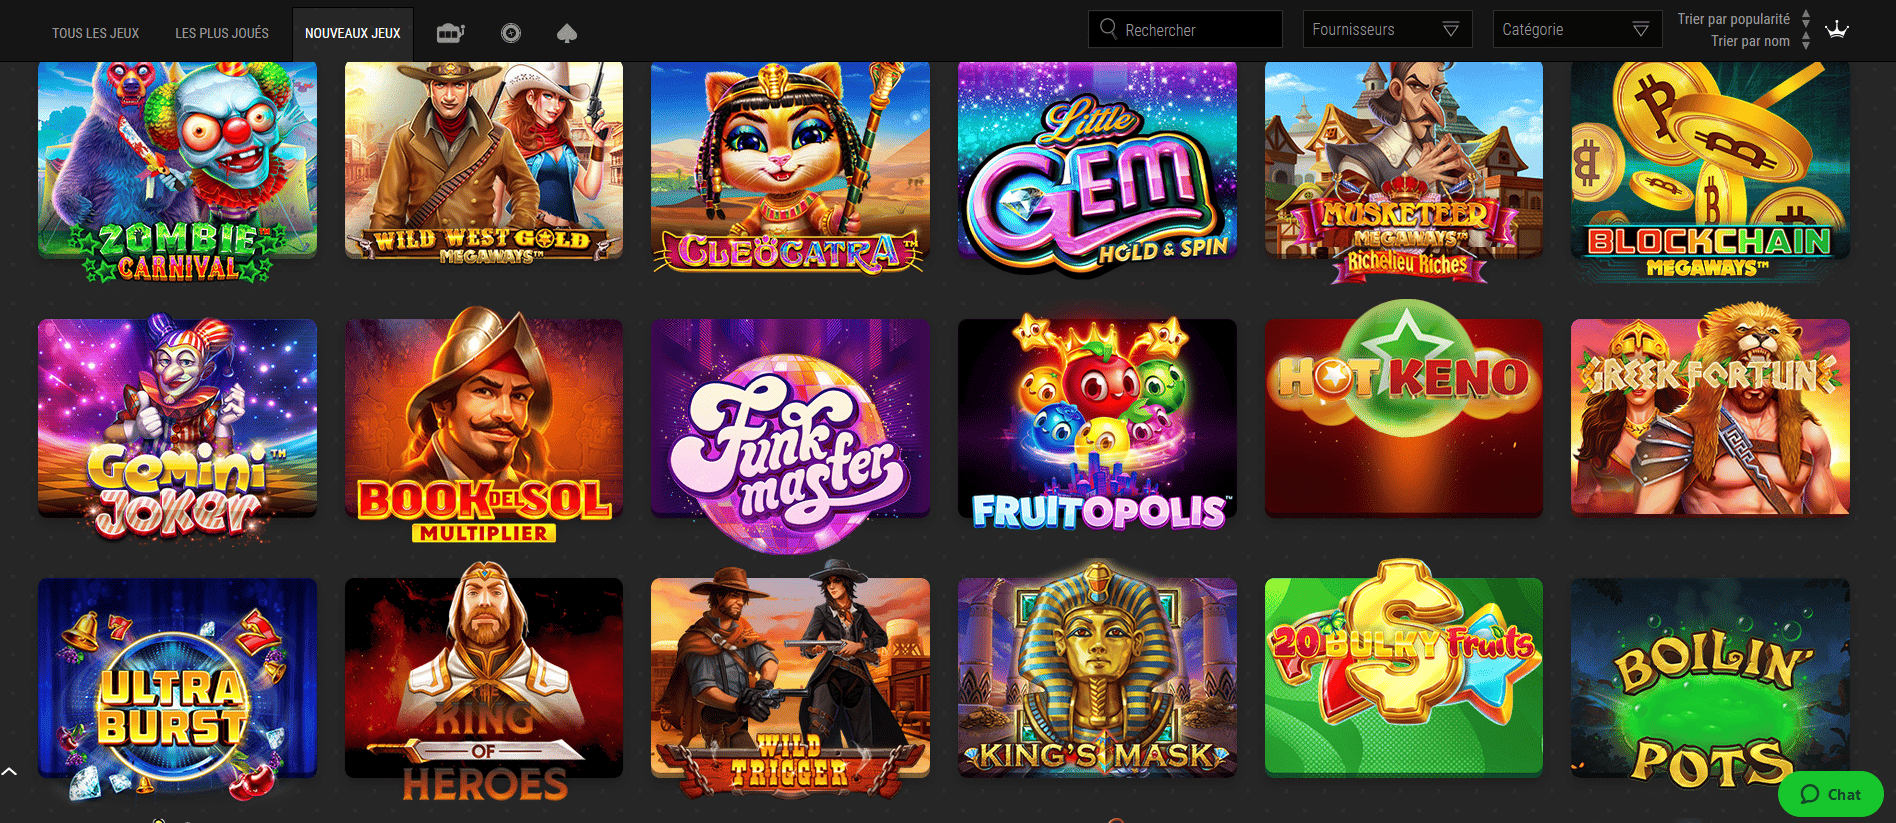Expand the Fournisseurs dropdown

[1387, 29]
